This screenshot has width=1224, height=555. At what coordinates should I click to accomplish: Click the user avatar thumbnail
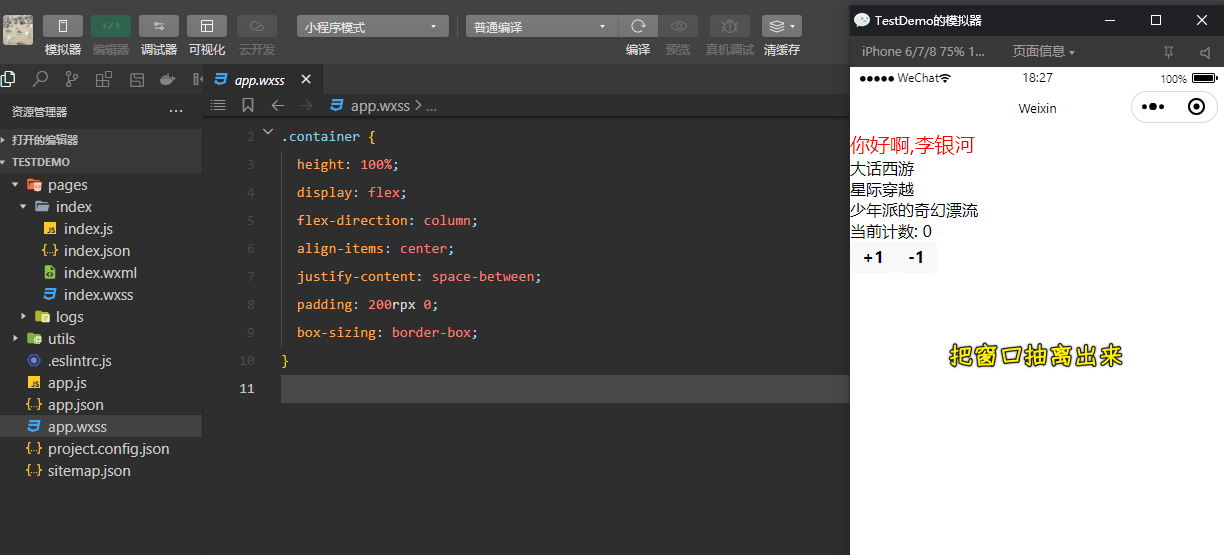tap(18, 30)
